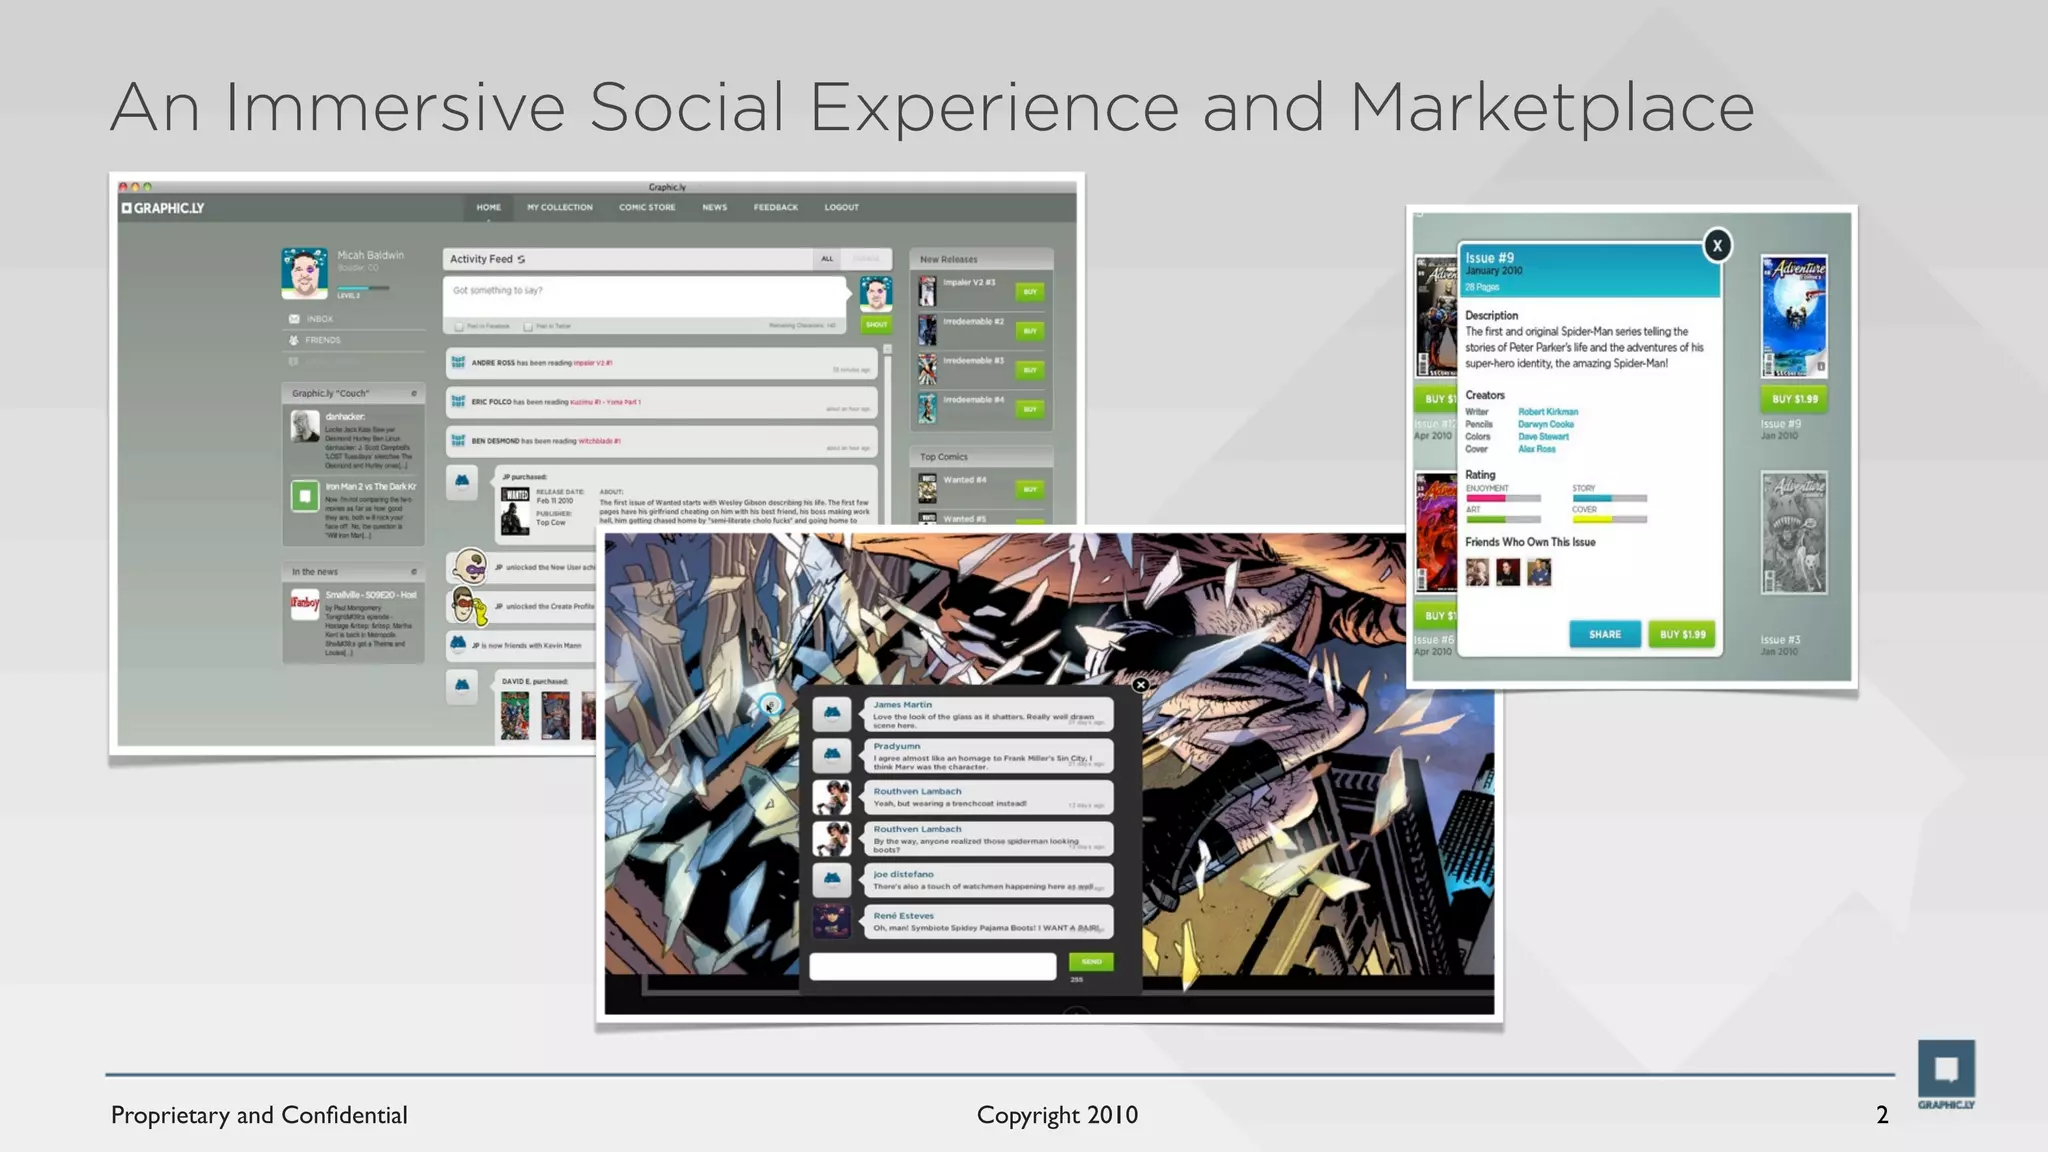Buy Impaler V2 #3 from New Releases

1029,291
